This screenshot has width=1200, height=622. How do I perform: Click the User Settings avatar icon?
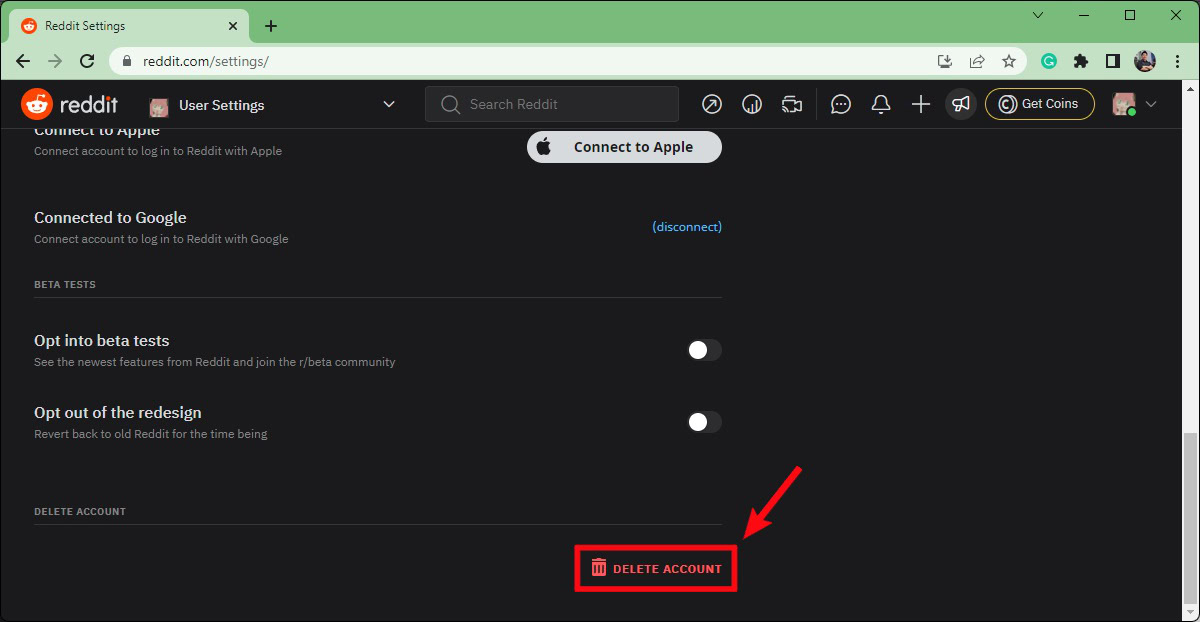click(158, 106)
